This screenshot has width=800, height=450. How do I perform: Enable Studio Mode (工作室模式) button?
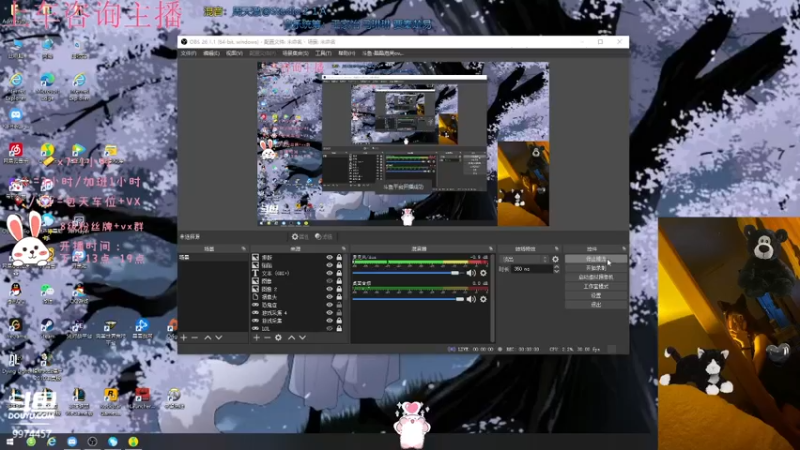click(x=596, y=287)
